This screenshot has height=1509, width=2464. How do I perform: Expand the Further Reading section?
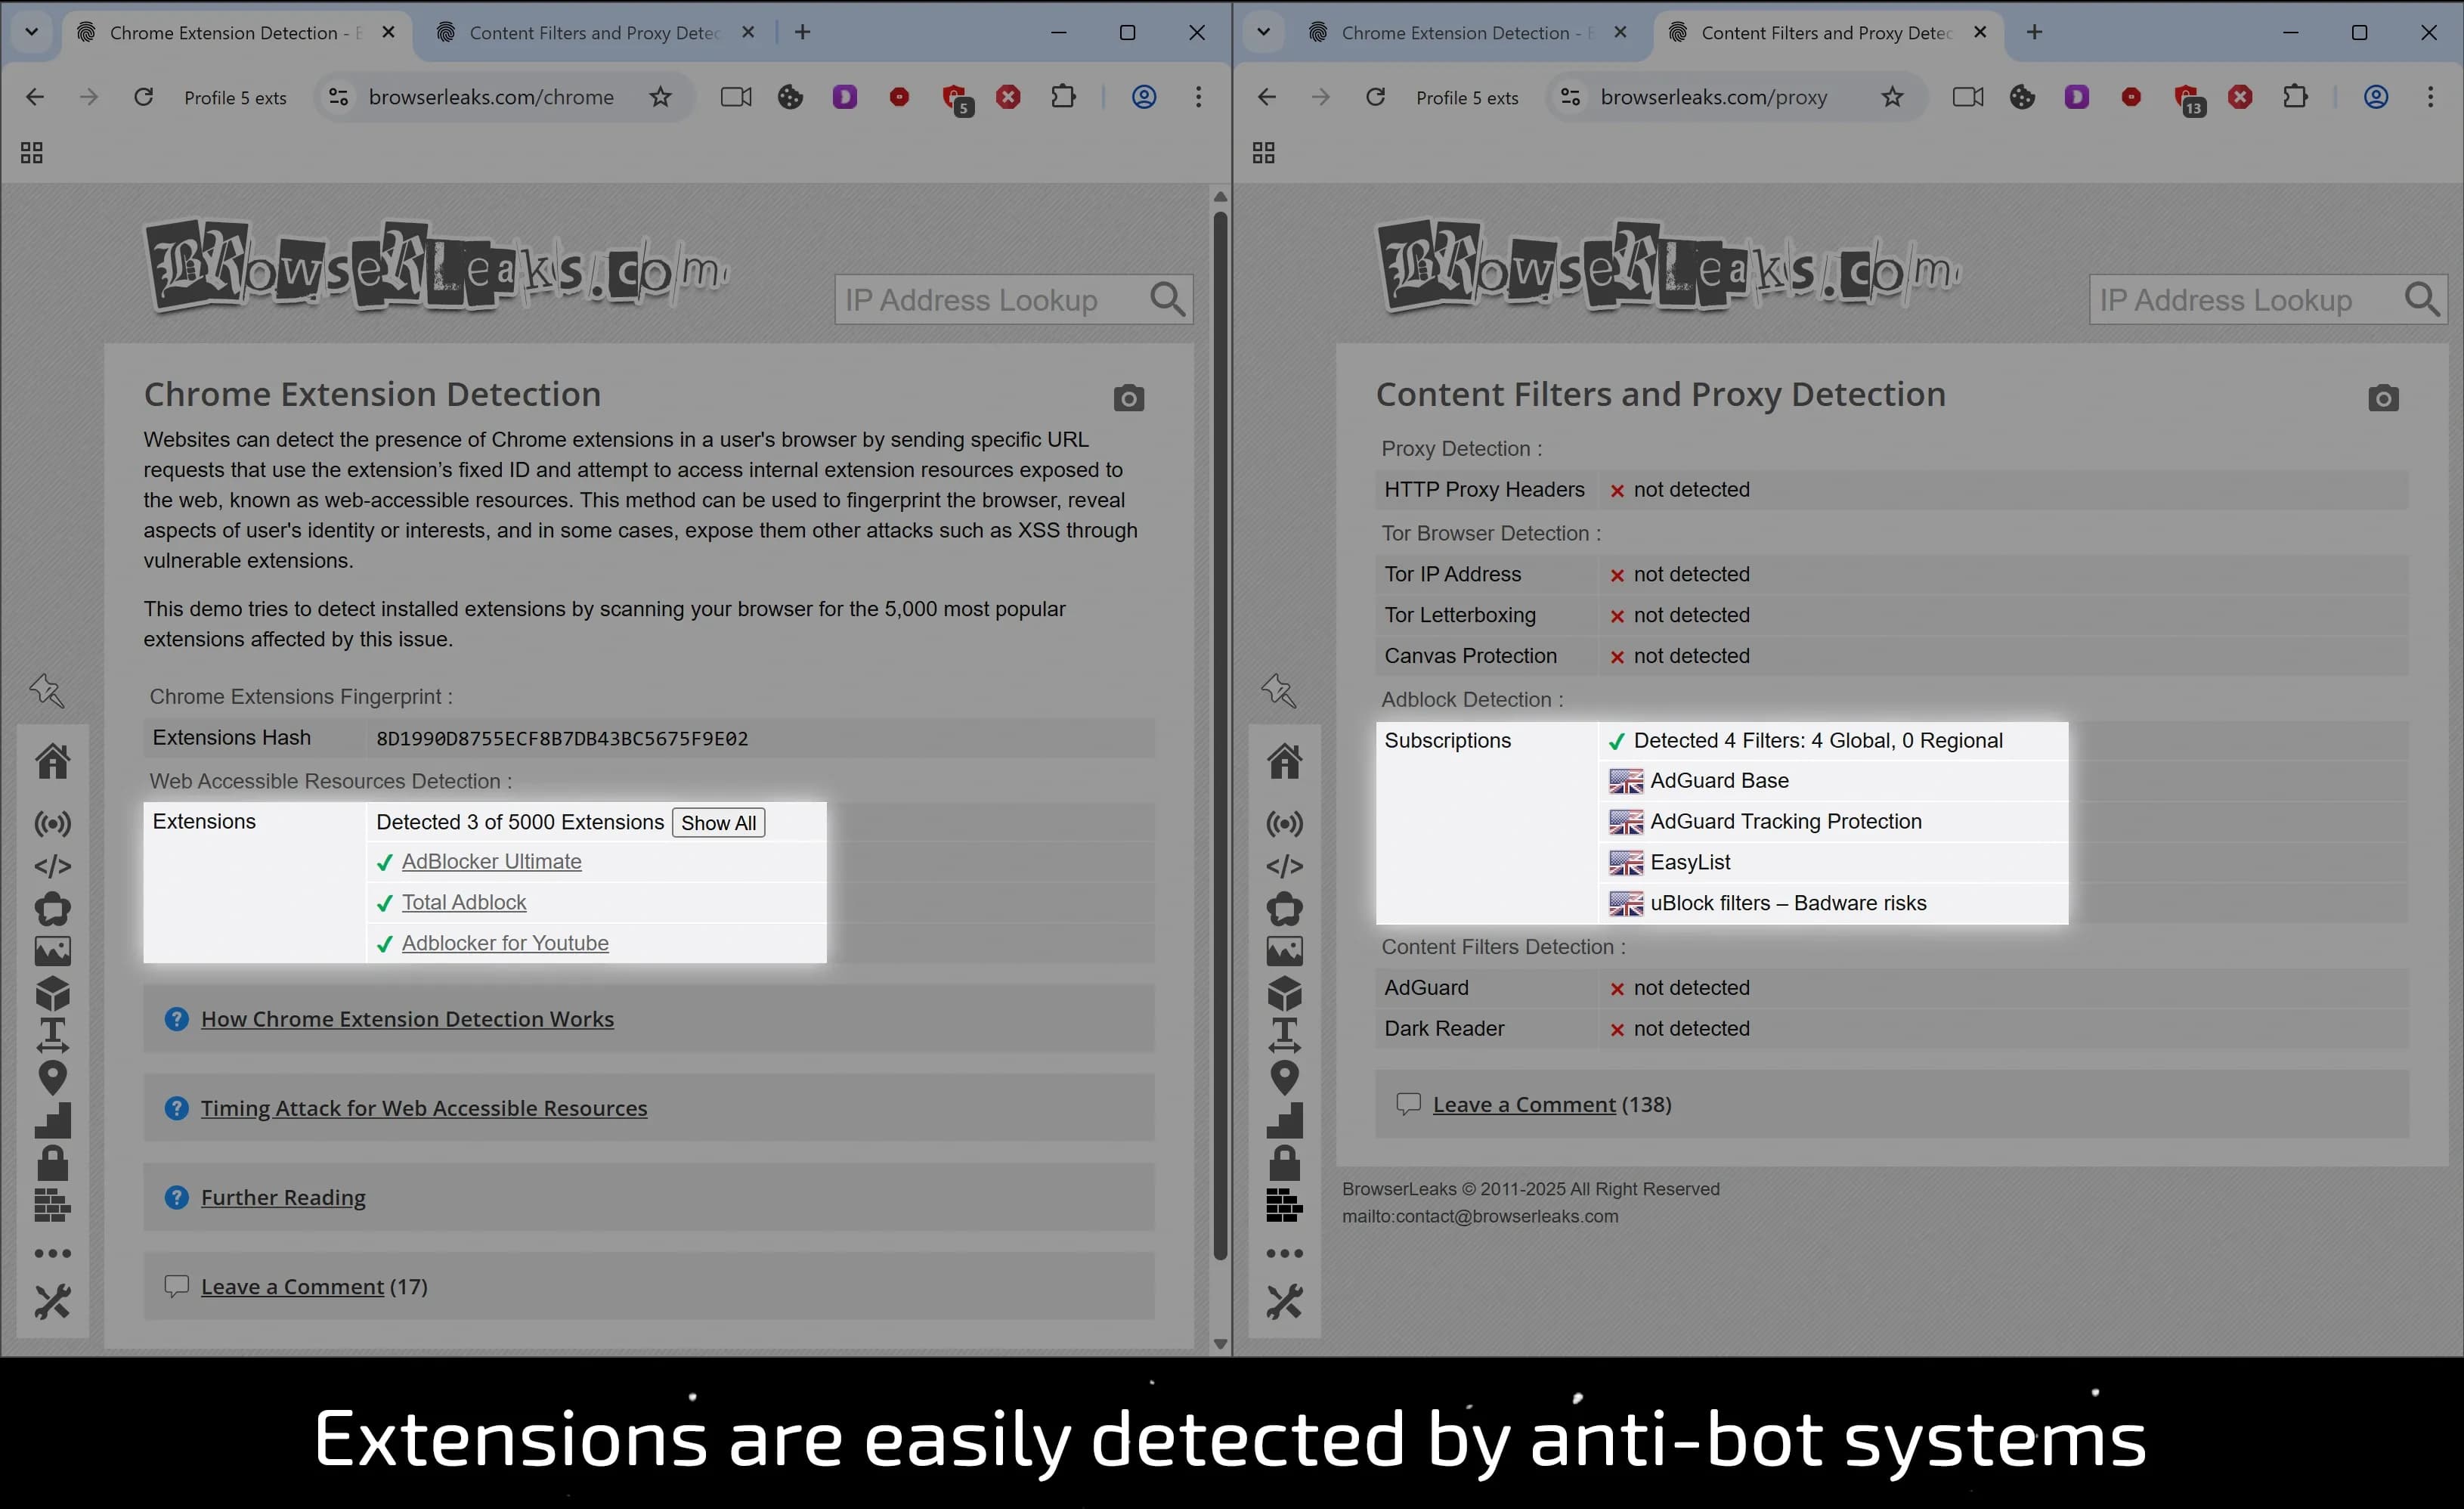click(x=282, y=1196)
